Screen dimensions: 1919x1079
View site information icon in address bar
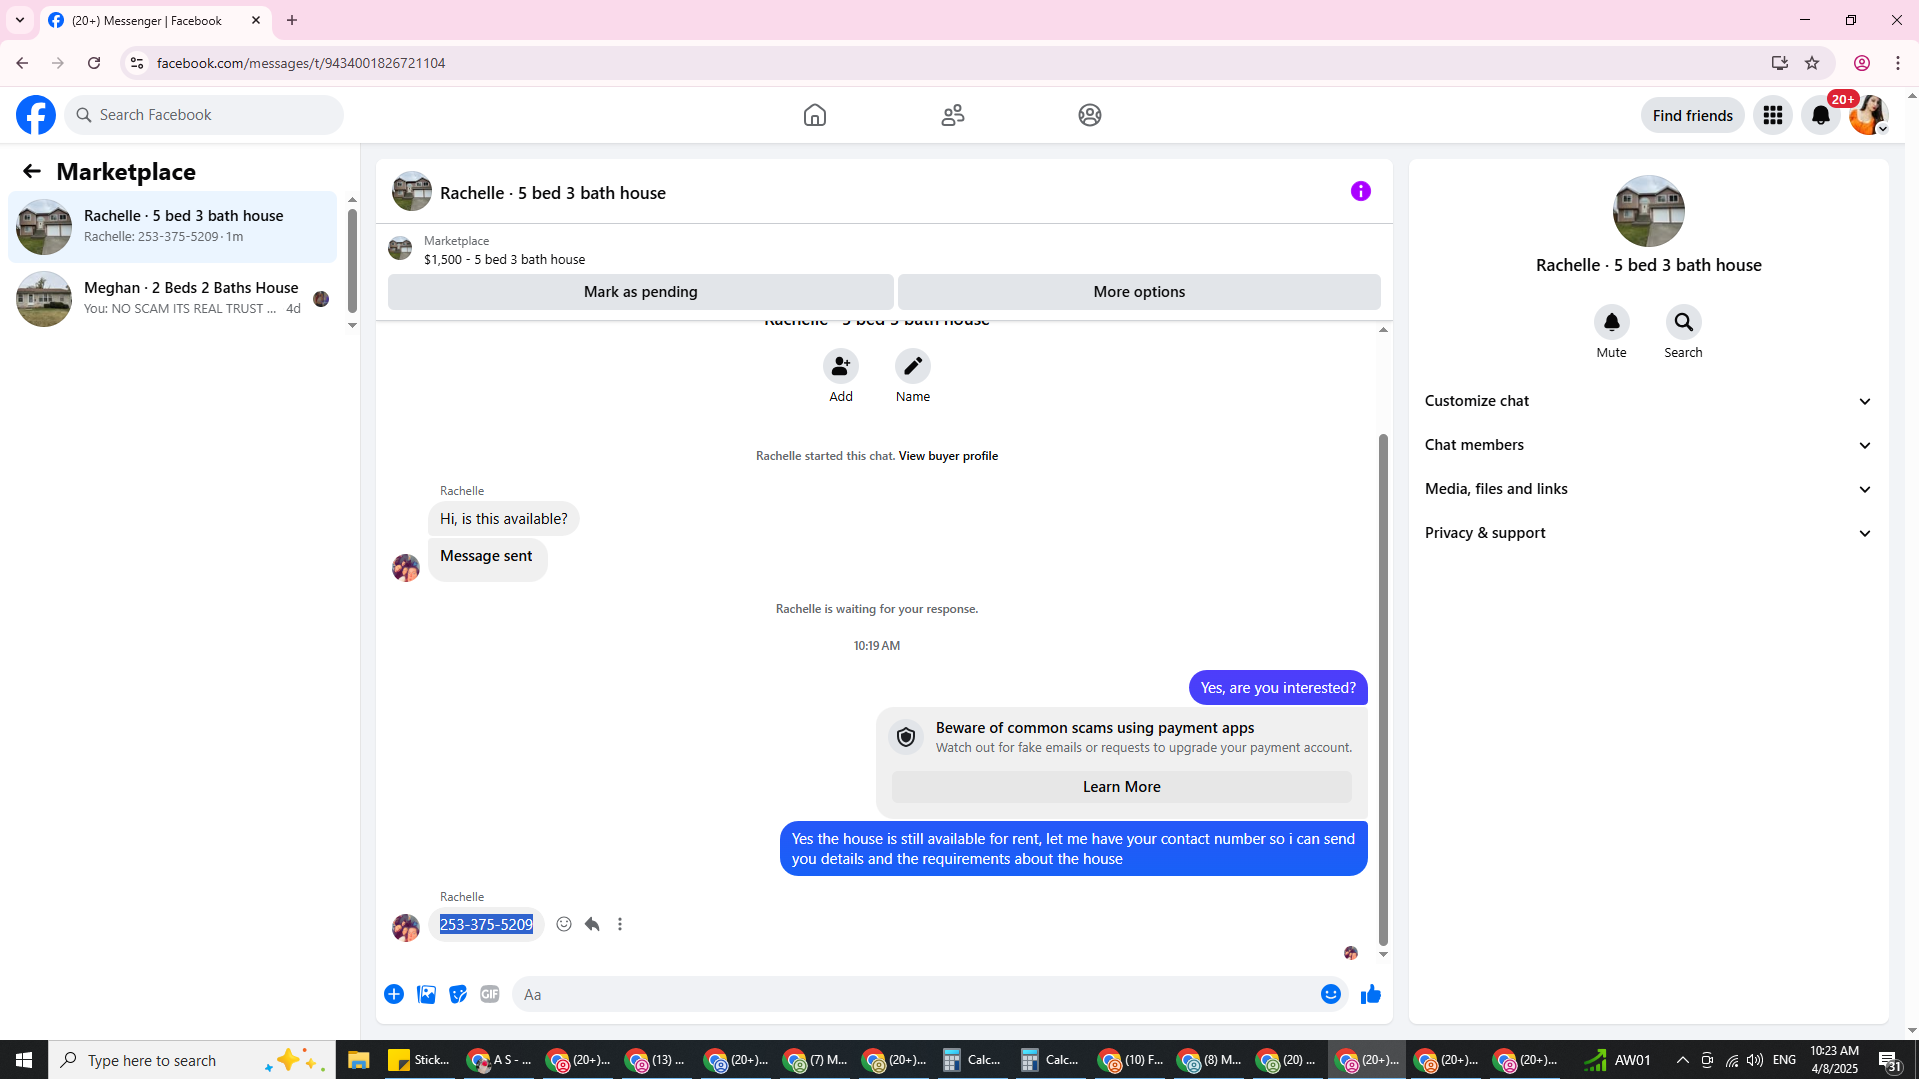point(137,63)
